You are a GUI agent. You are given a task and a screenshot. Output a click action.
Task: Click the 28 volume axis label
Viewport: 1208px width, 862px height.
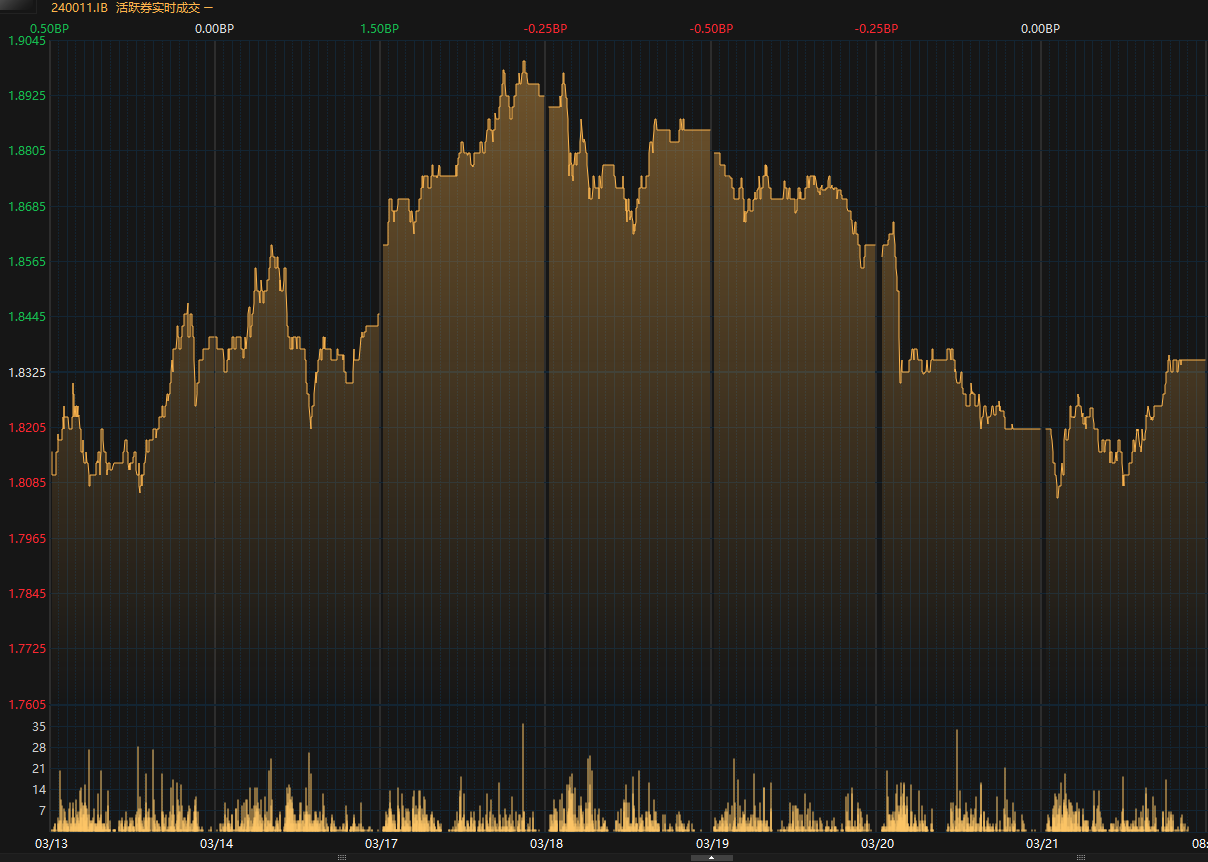[39, 748]
